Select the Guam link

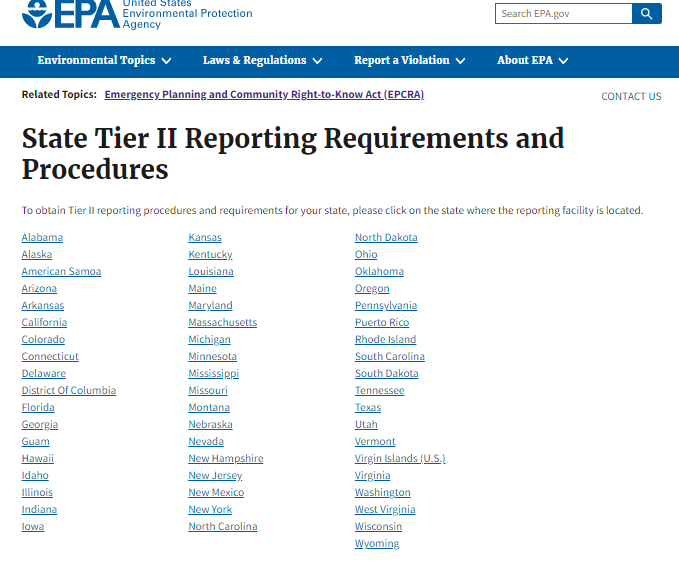click(x=36, y=441)
